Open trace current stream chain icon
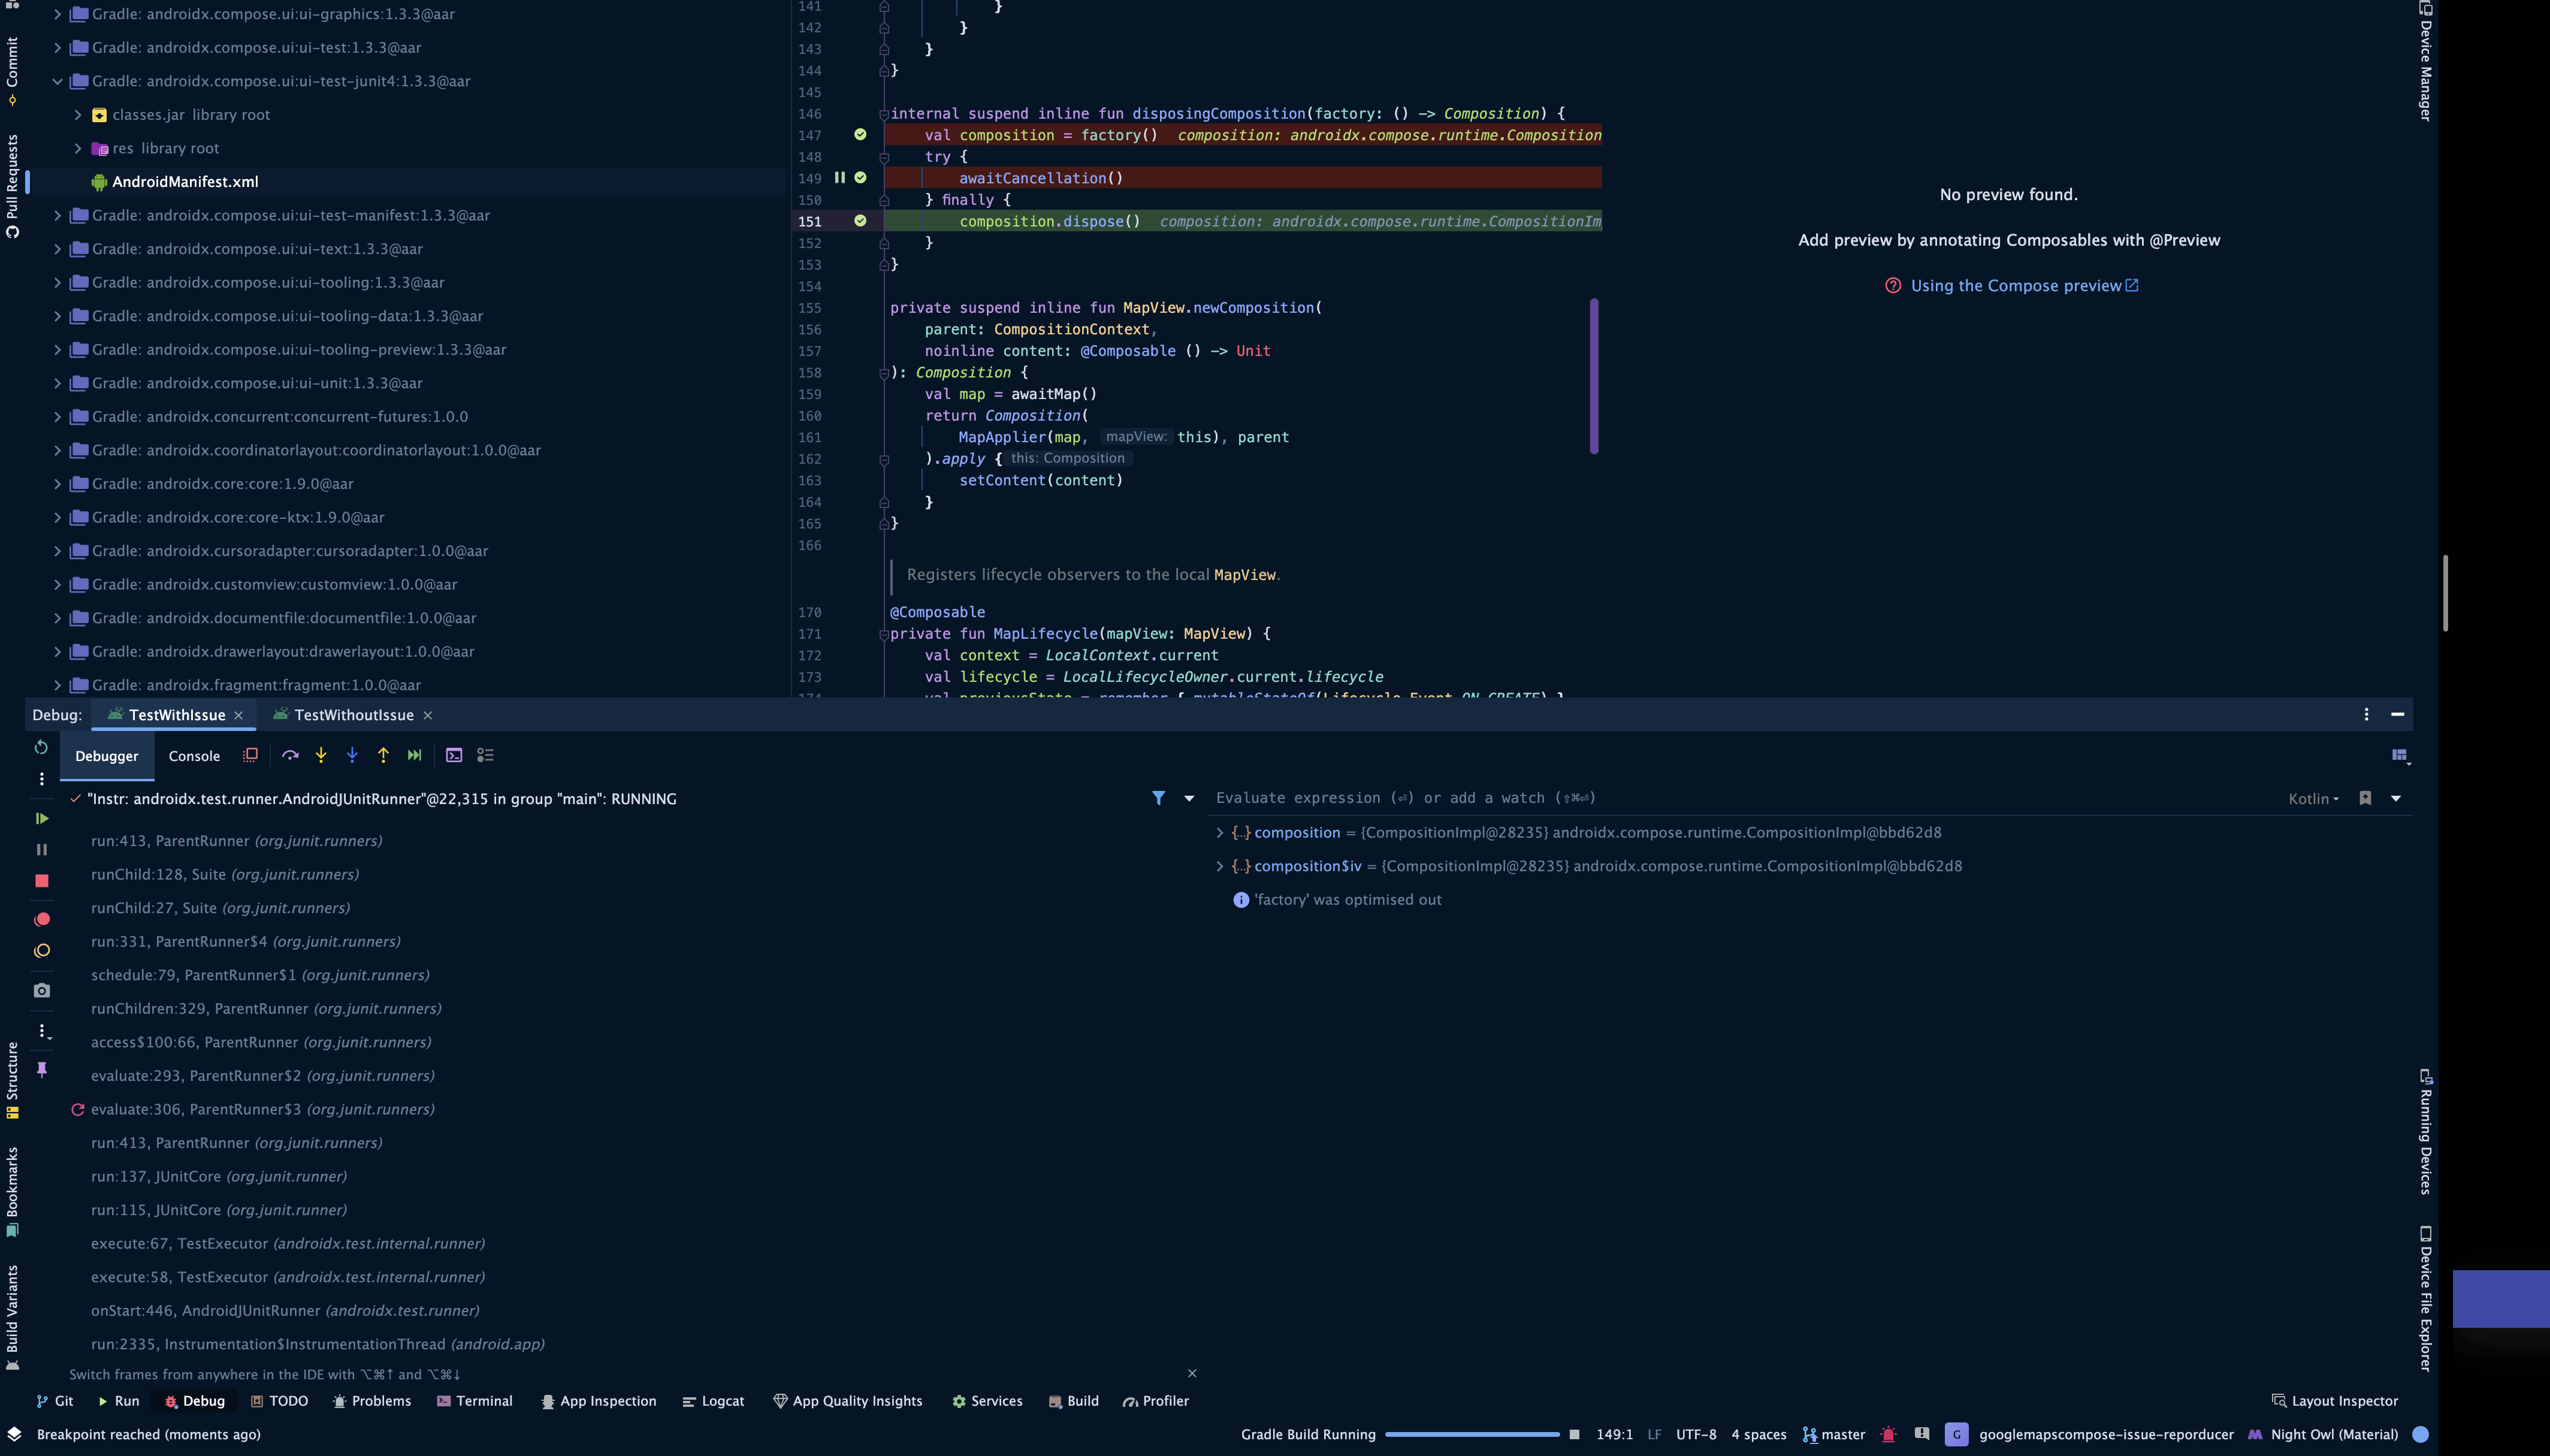Screen dimensions: 2550x1456 (x=485, y=755)
